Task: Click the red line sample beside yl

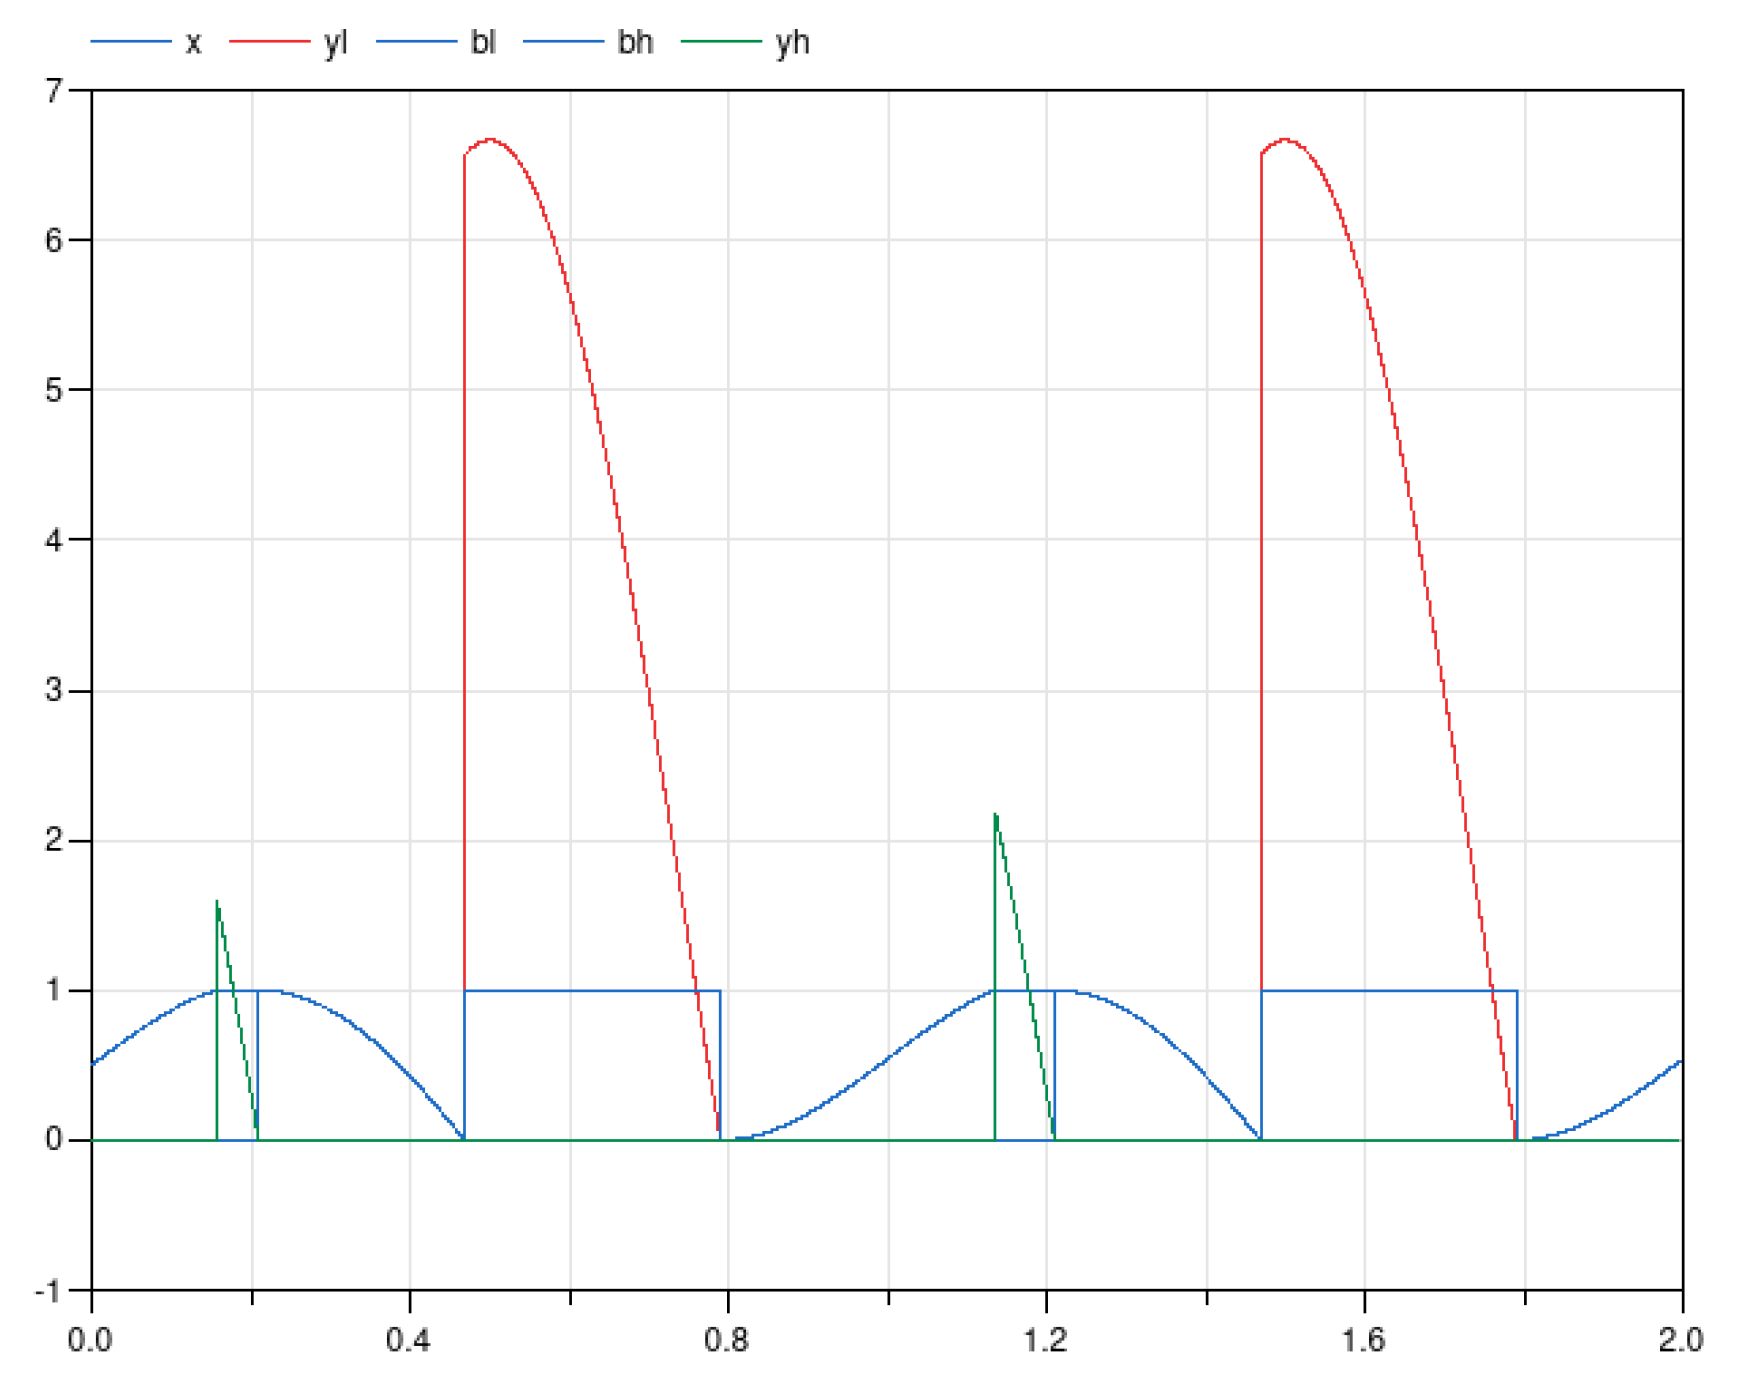Action: (269, 42)
